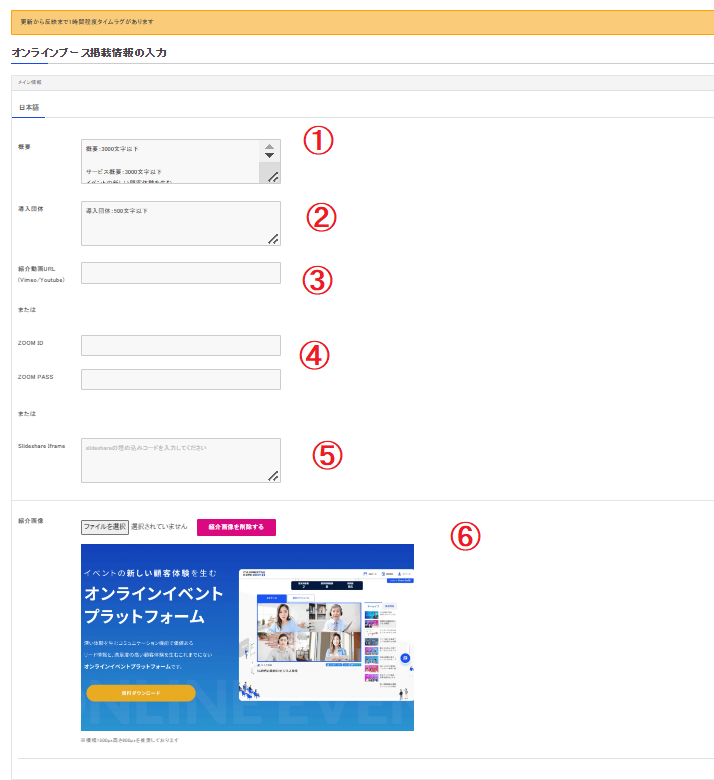This screenshot has height=780, width=714.
Task: Click the resize grip of Slideshare iframe area
Action: click(273, 476)
